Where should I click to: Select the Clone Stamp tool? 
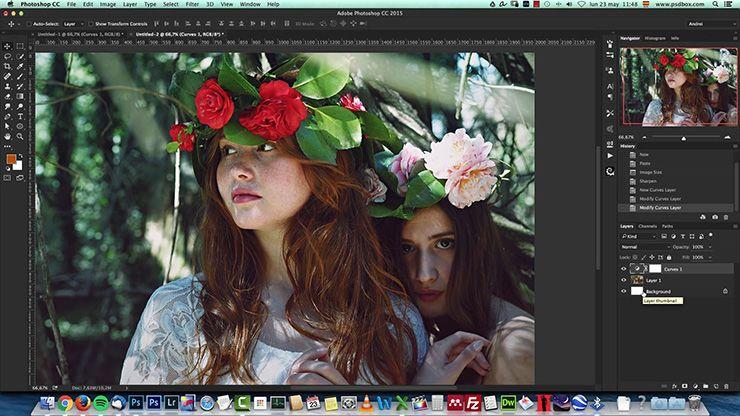[x=7, y=86]
